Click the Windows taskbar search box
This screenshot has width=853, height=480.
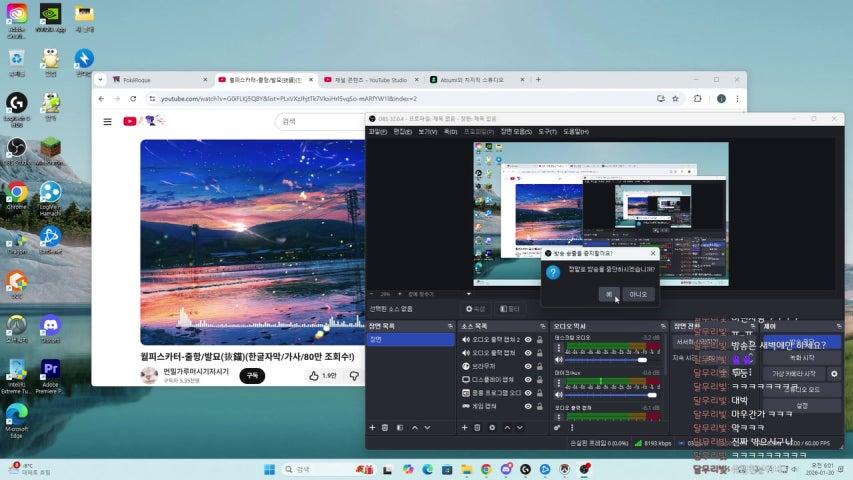pos(320,469)
